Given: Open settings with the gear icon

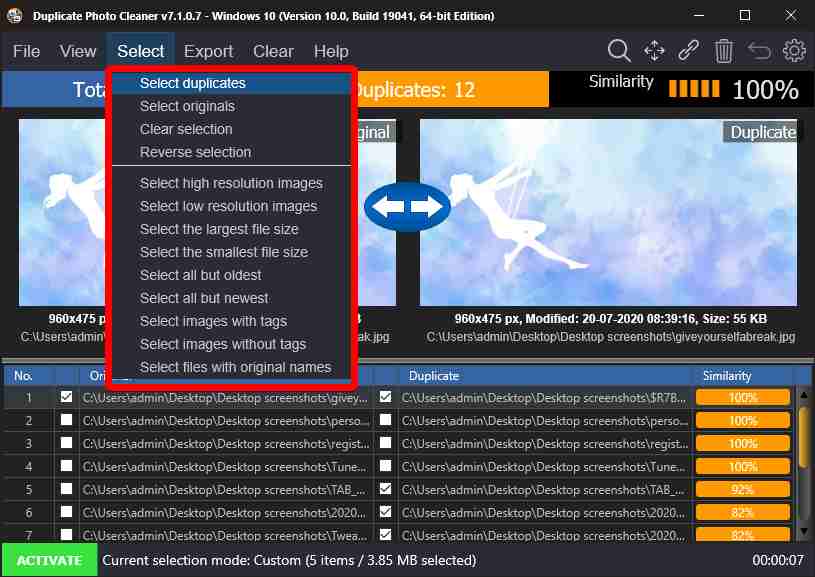Looking at the screenshot, I should click(794, 51).
